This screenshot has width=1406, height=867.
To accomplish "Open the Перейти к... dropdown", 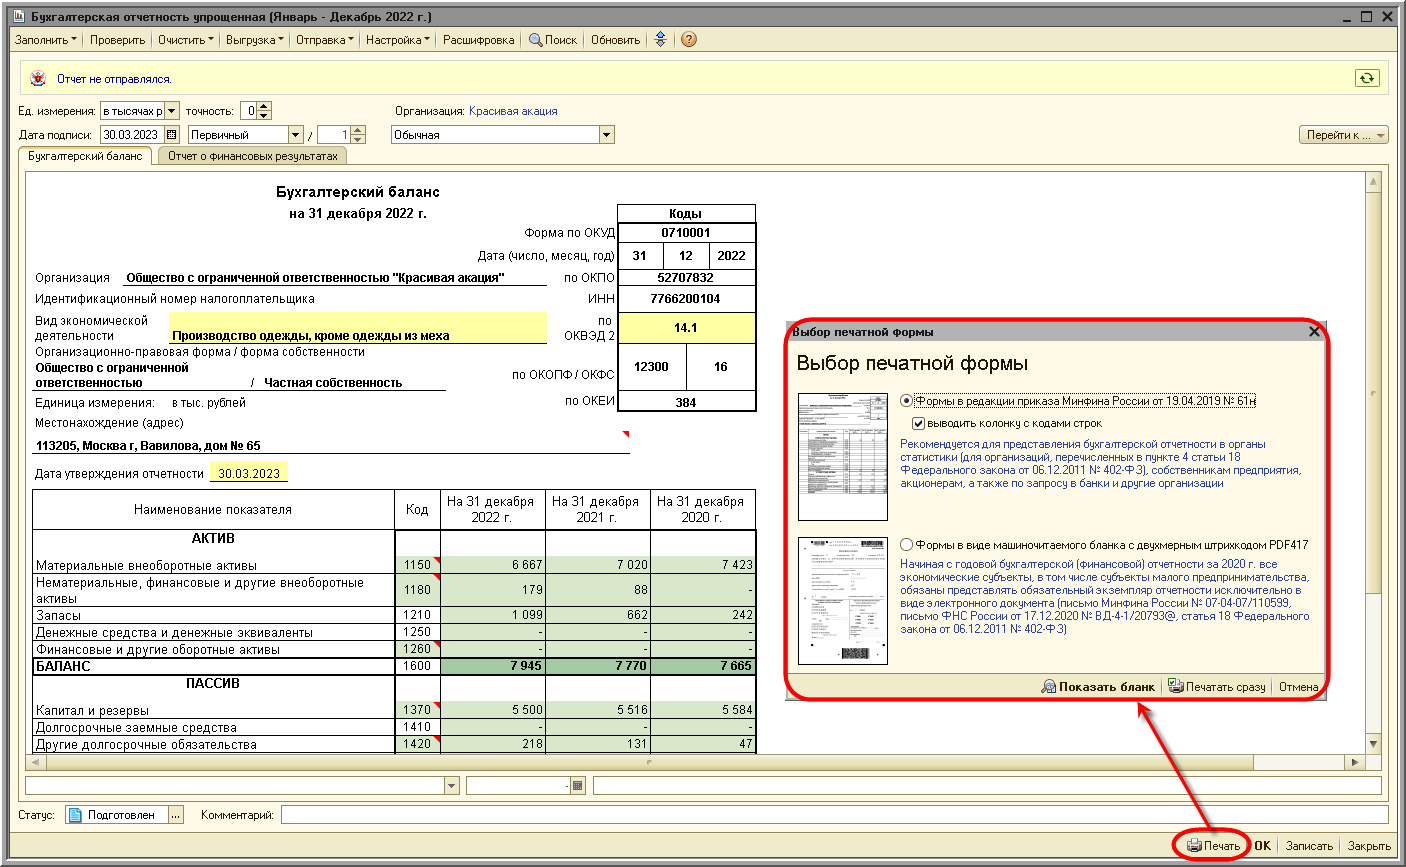I will (x=1344, y=135).
